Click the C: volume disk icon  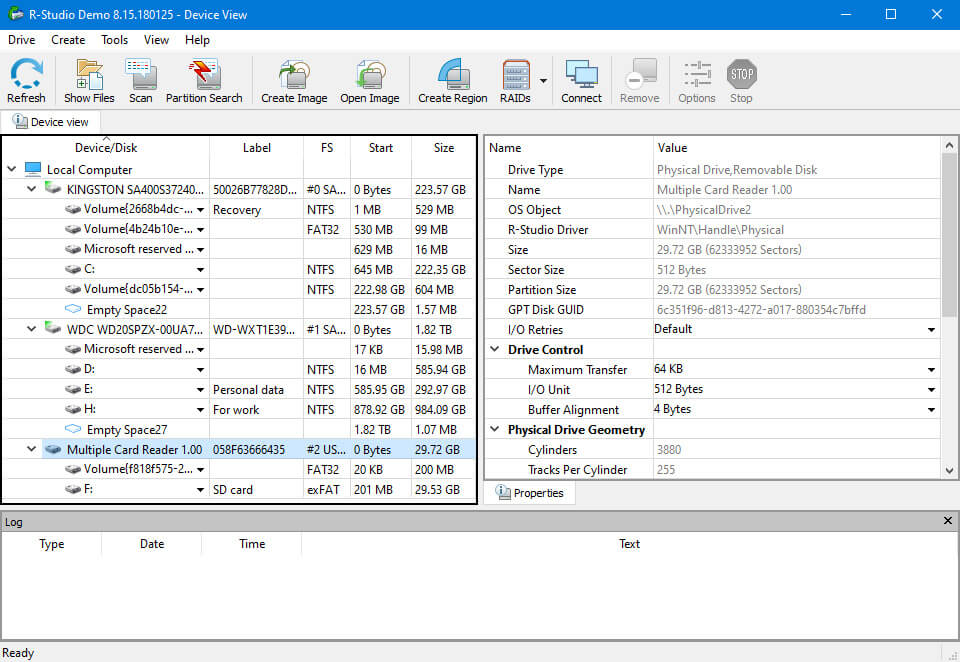[73, 269]
